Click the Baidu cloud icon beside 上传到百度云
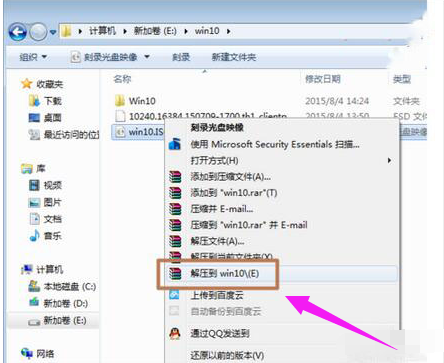 [x=174, y=295]
